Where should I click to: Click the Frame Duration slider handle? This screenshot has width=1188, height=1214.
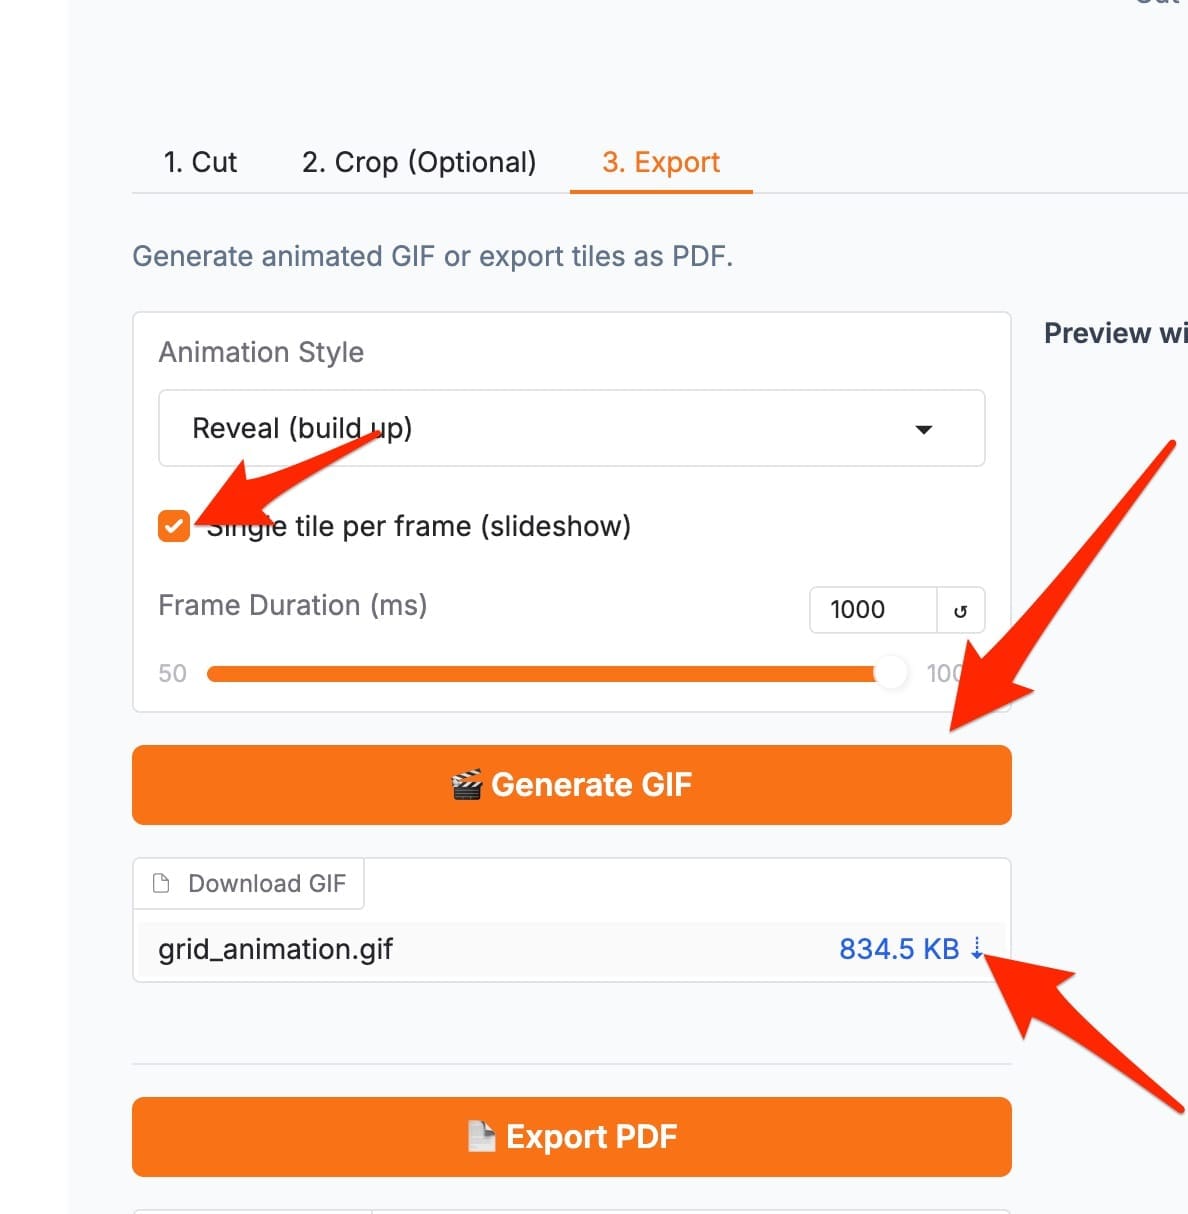[890, 673]
